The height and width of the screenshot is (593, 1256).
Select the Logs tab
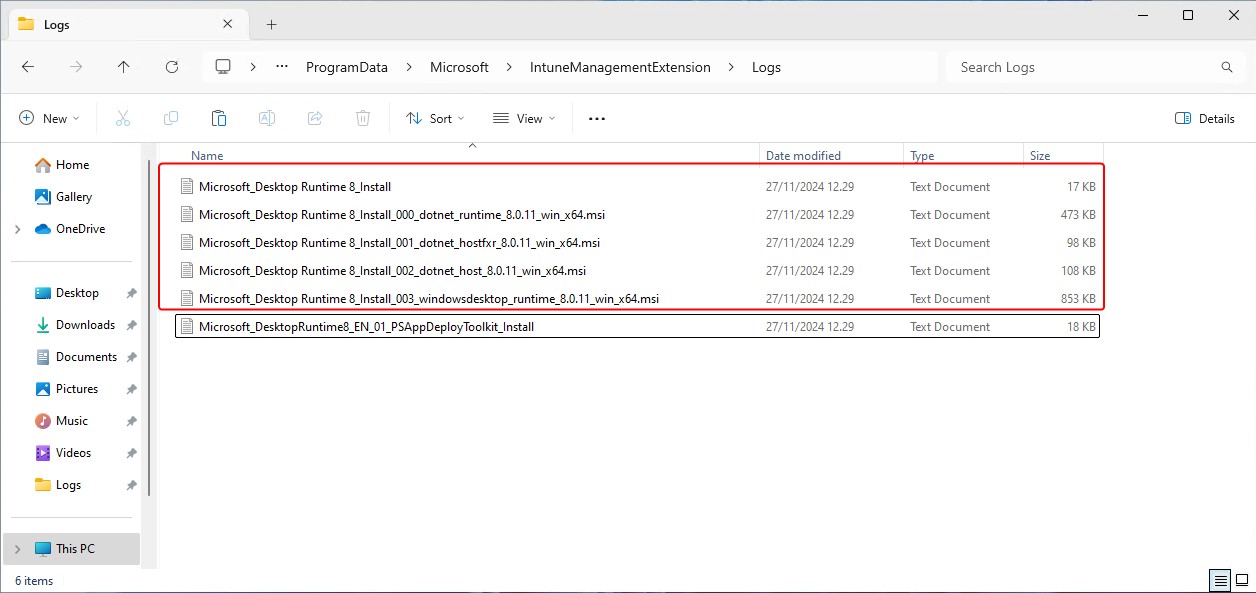[128, 25]
